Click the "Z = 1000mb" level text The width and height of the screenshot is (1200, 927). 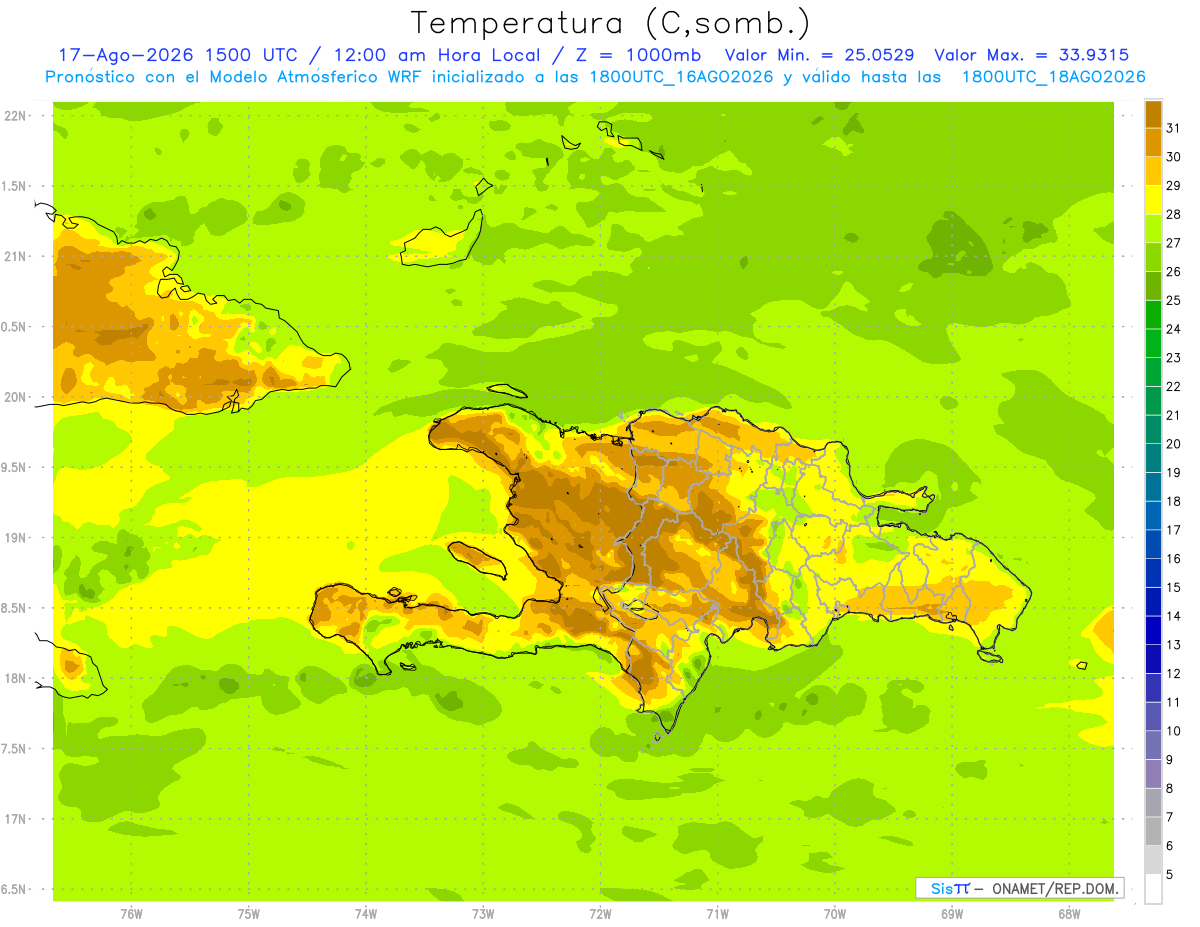(x=639, y=55)
